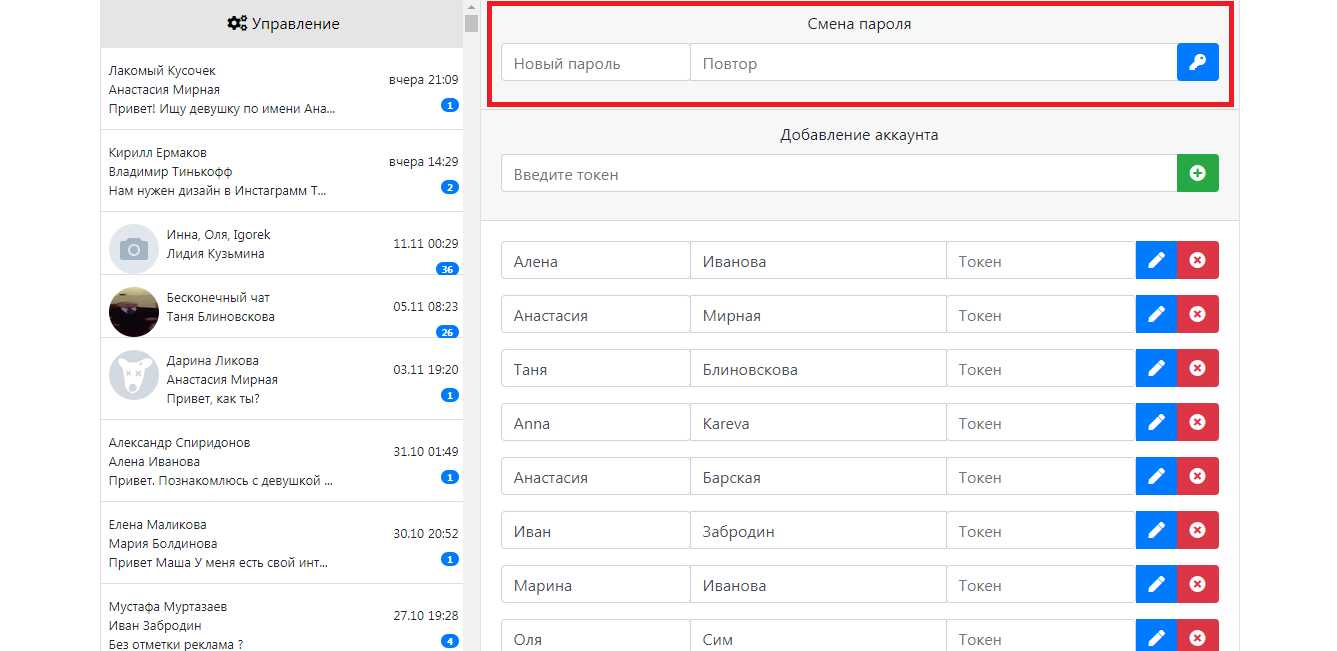The height and width of the screenshot is (651, 1337).
Task: Remove the Иван Забродин account
Action: [x=1197, y=530]
